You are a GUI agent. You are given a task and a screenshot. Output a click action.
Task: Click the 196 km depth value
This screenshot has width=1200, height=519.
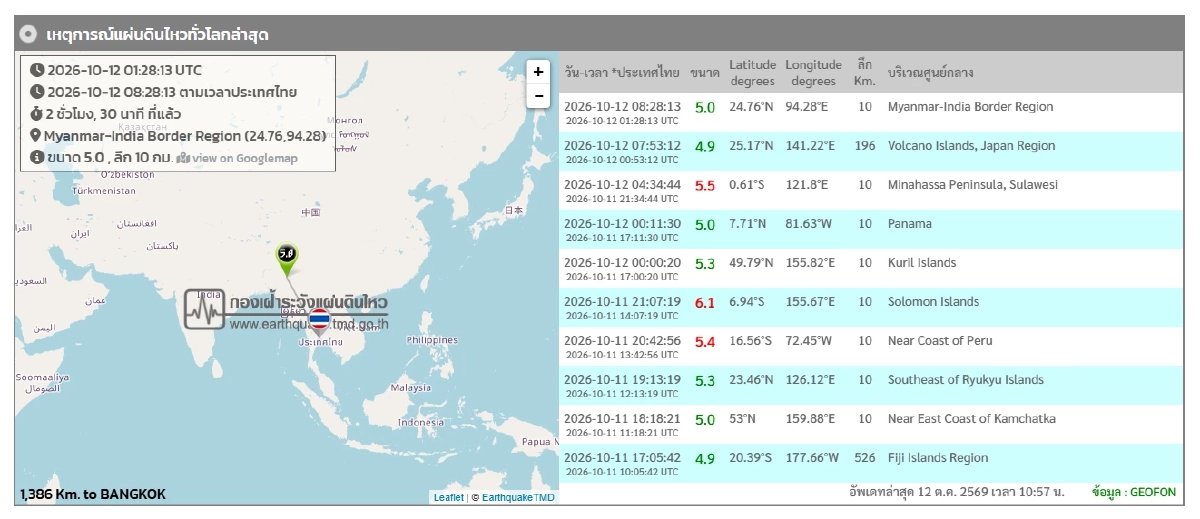click(x=865, y=146)
